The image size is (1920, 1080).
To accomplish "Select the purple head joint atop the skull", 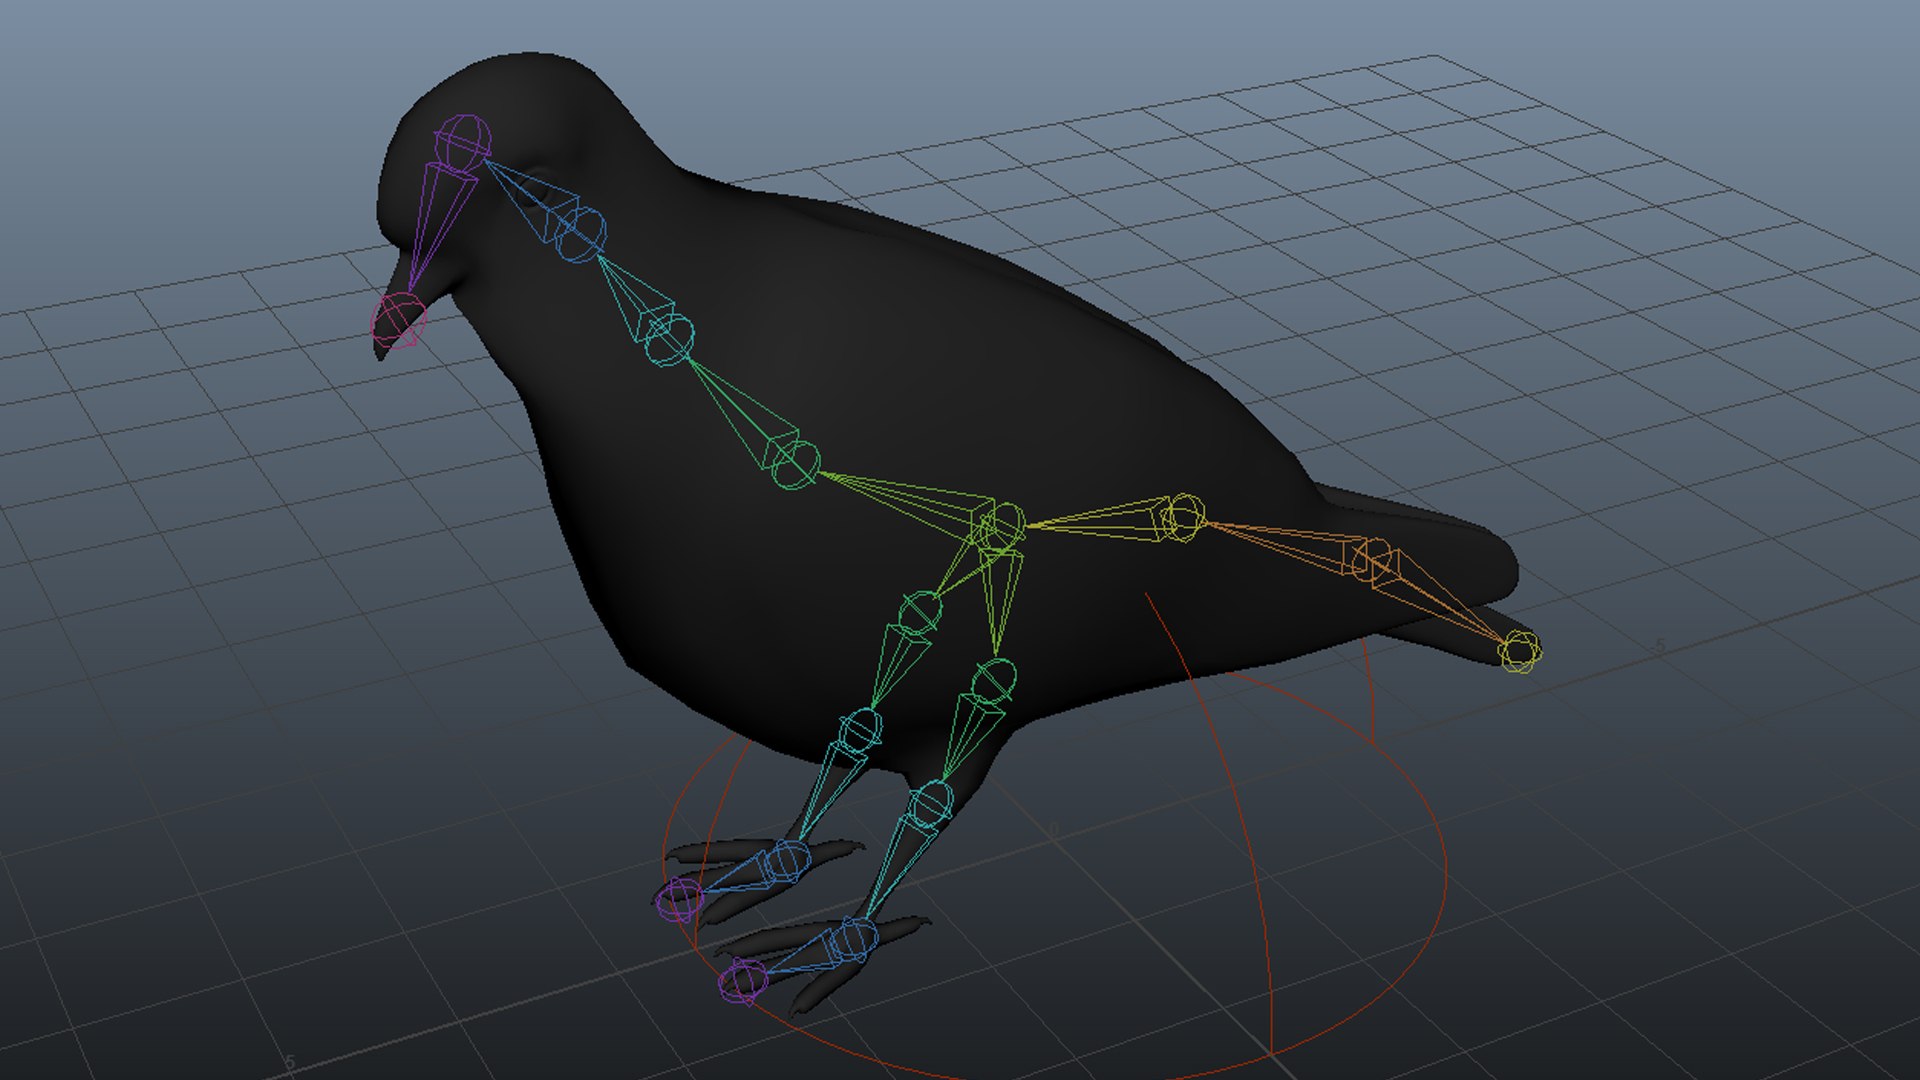I will 463,140.
